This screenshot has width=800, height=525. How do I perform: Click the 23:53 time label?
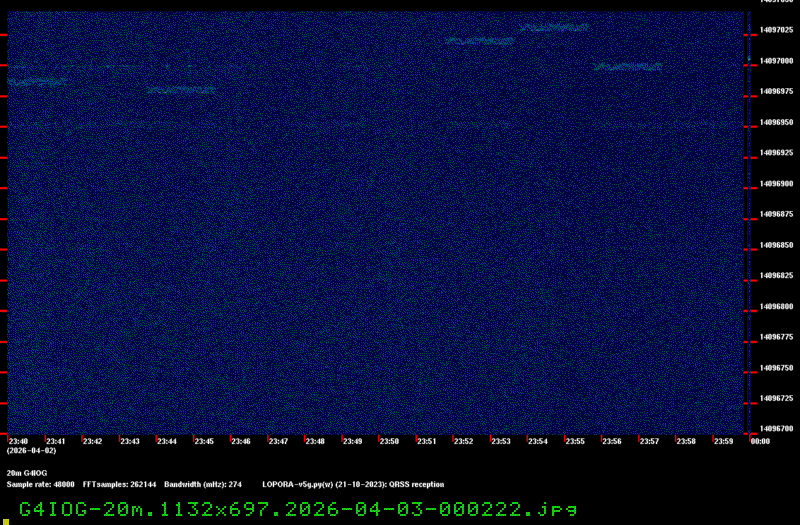[501, 441]
